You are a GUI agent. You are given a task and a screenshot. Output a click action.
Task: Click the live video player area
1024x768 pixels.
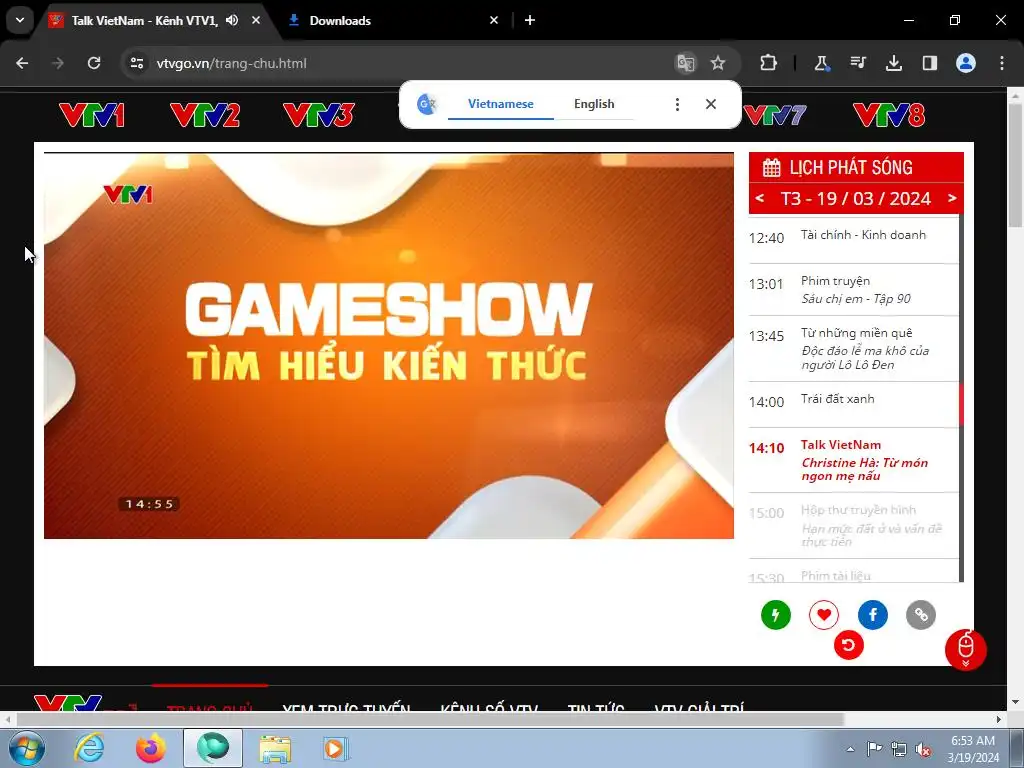click(389, 345)
